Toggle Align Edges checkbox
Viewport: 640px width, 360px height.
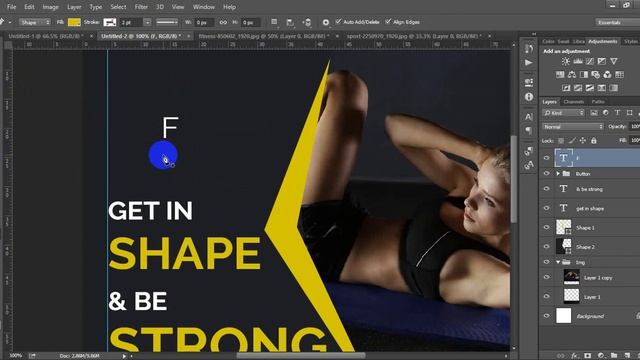tap(388, 21)
